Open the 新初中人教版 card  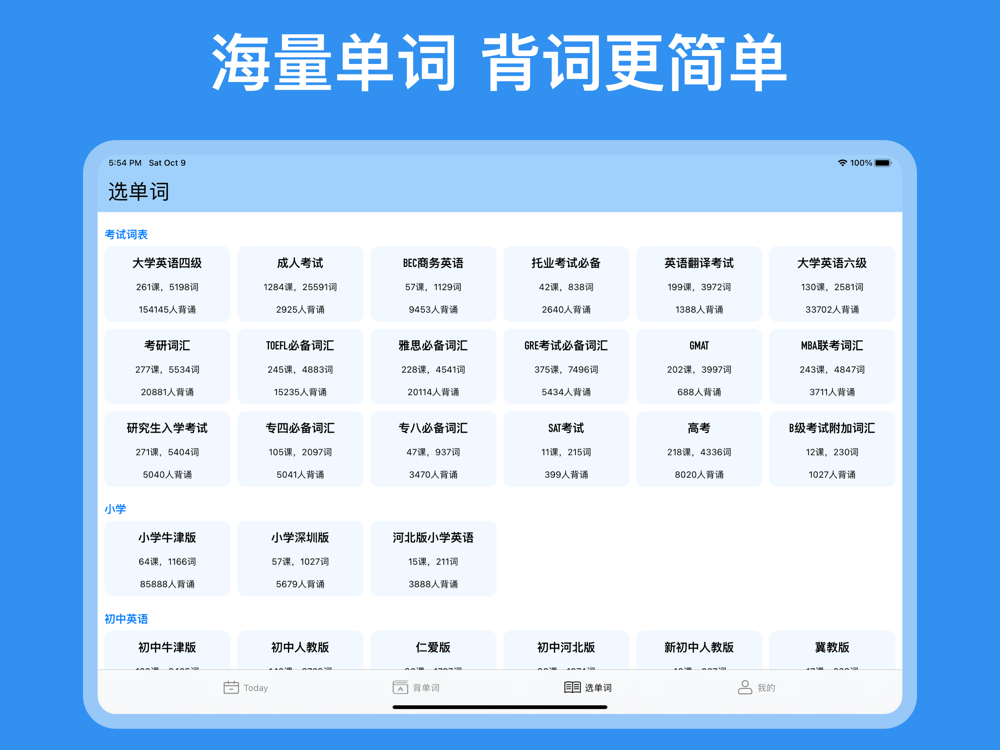(x=699, y=651)
